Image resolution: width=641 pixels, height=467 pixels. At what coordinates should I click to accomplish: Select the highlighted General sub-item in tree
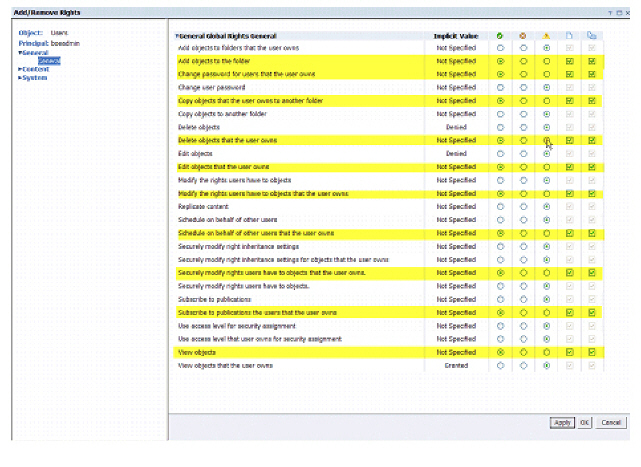coord(49,61)
